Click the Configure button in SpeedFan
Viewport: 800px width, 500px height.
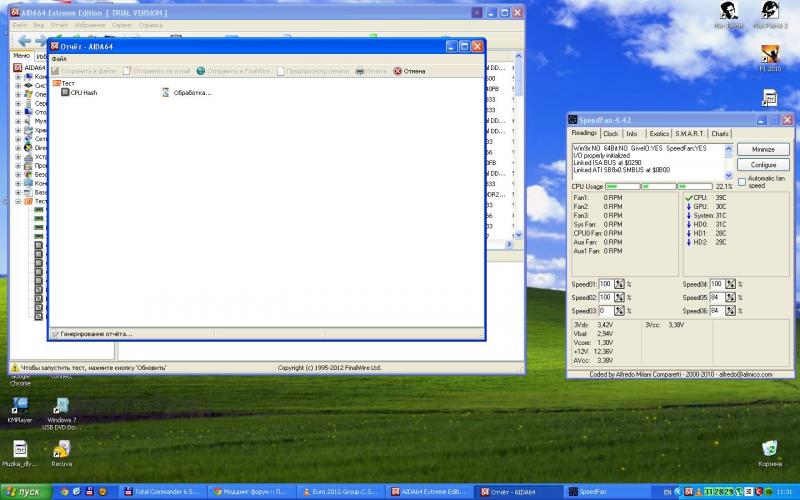(763, 165)
